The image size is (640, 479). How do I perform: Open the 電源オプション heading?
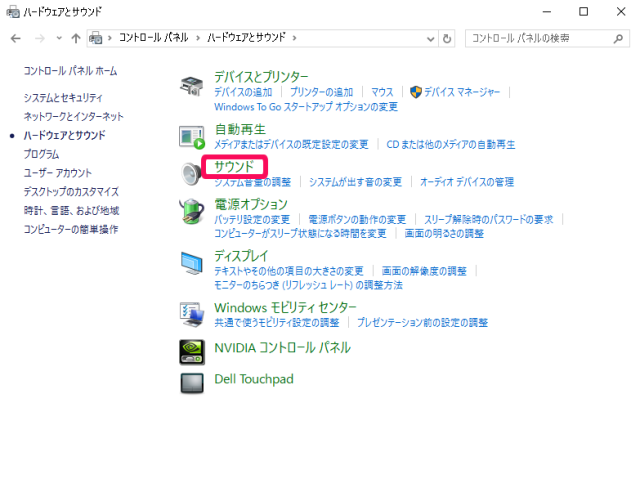tap(251, 204)
